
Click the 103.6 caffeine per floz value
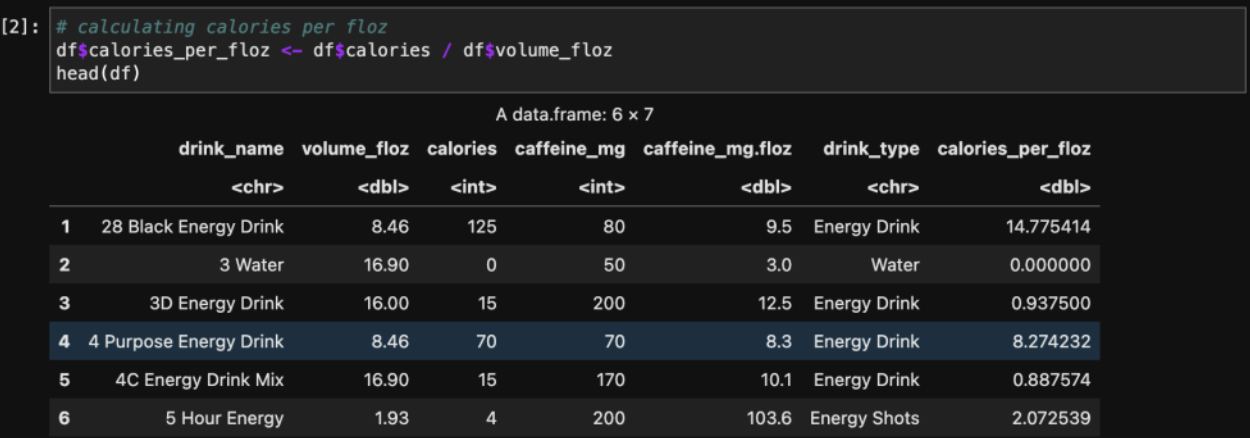(x=769, y=419)
